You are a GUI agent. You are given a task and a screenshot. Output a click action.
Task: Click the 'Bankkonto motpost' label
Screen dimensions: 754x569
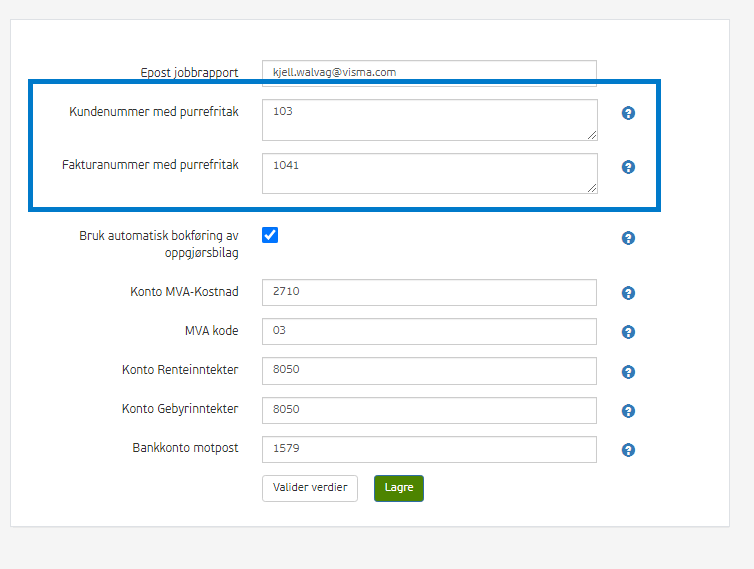(186, 448)
